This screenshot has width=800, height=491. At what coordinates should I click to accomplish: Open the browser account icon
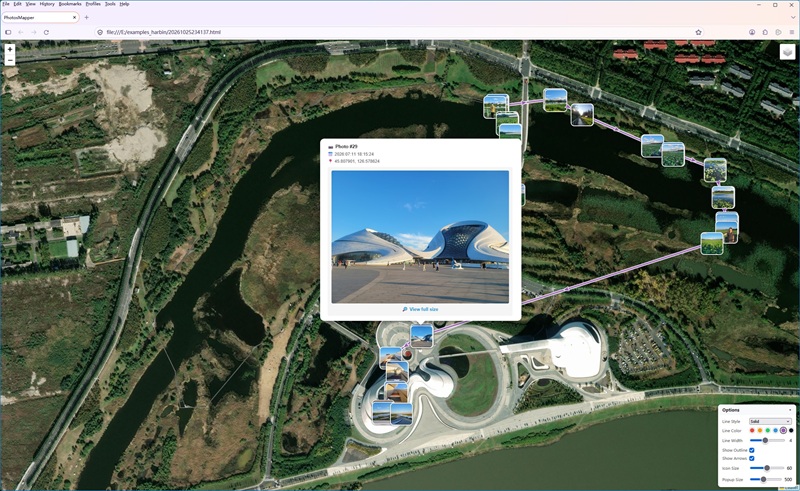(752, 32)
